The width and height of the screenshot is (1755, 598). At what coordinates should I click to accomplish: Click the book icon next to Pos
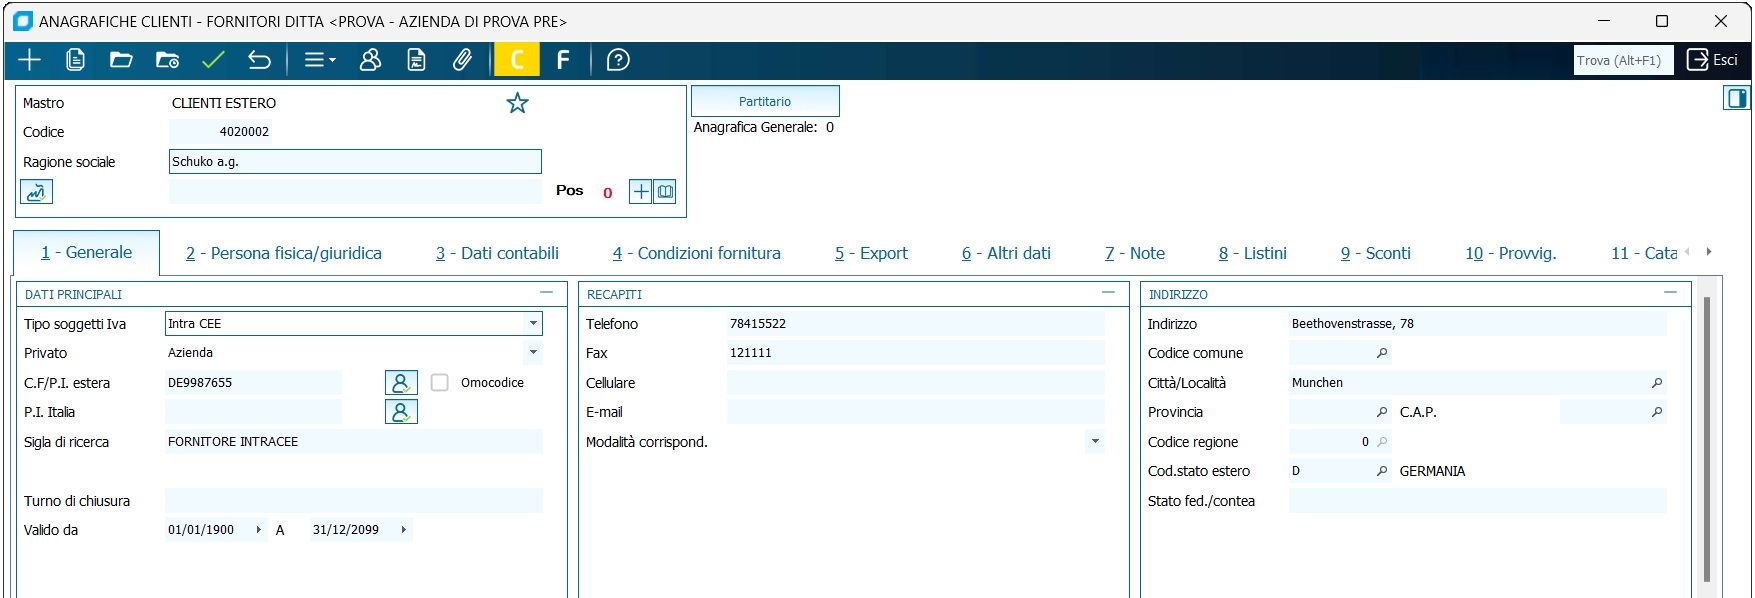point(665,191)
